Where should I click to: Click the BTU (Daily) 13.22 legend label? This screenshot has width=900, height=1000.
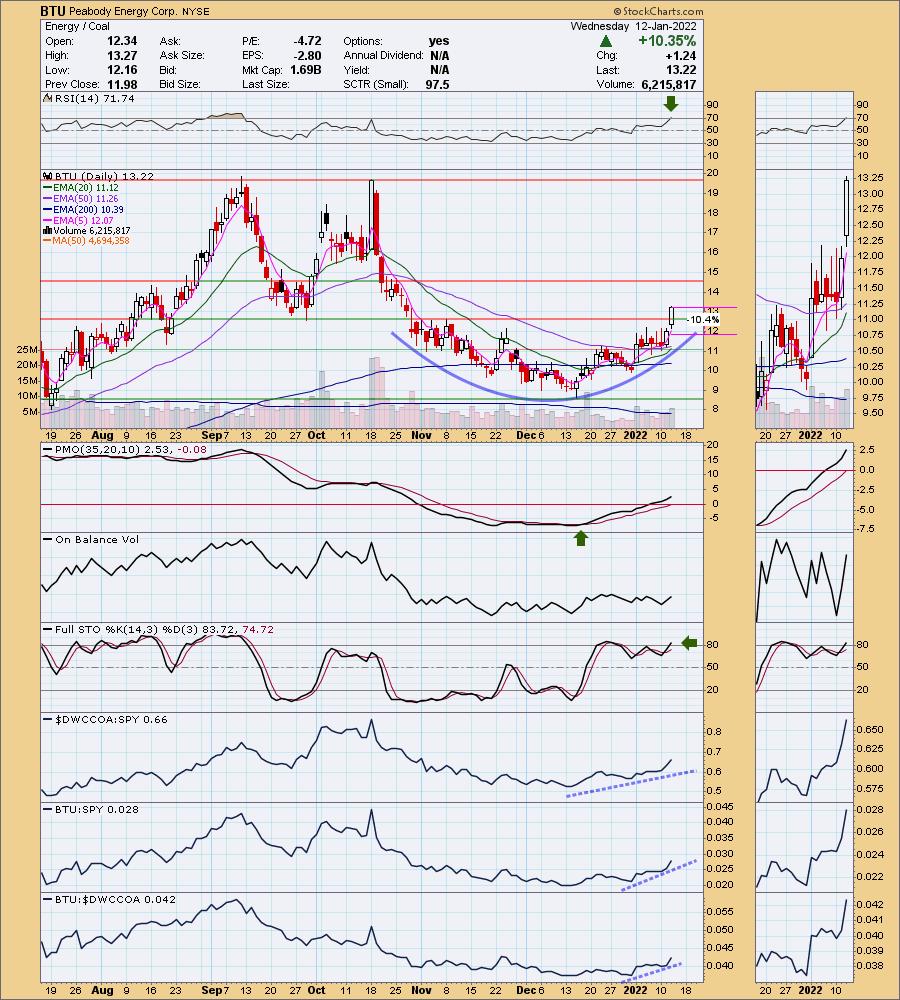click(100, 176)
